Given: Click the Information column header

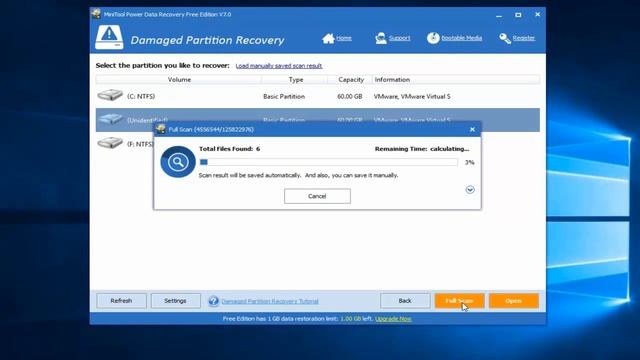Looking at the screenshot, I should tap(456, 80).
